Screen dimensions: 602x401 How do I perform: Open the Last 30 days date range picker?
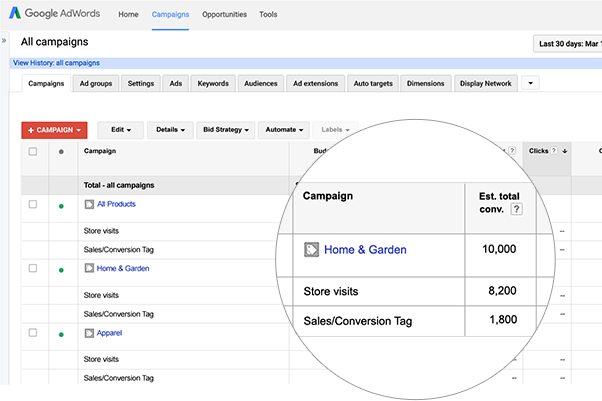tap(568, 44)
